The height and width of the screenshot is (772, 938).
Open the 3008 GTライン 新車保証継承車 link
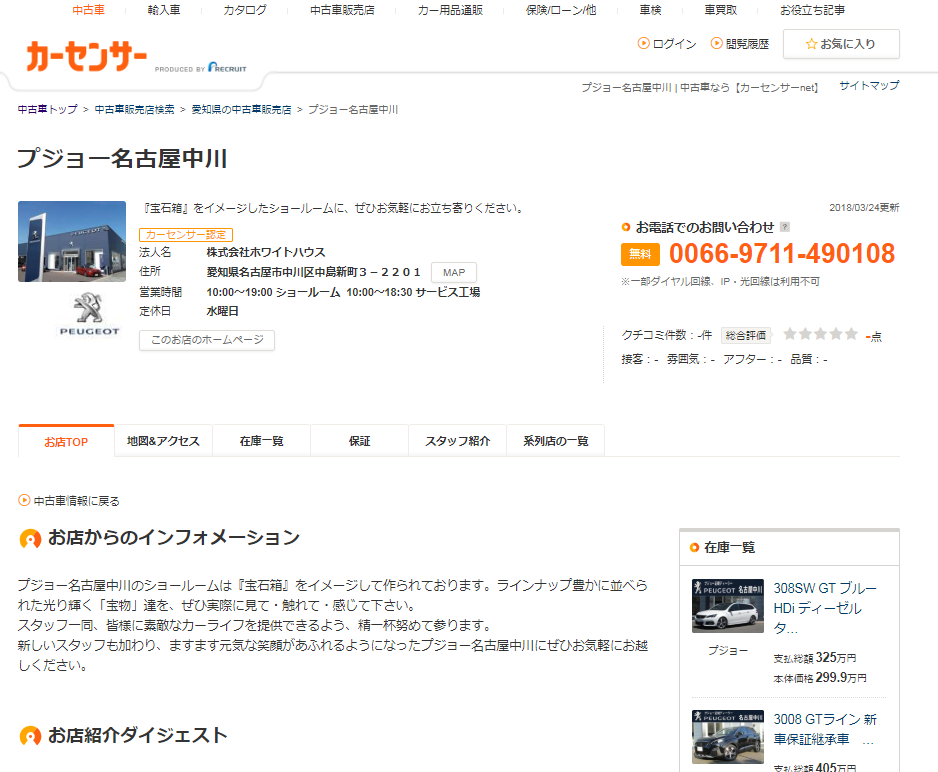(x=825, y=729)
